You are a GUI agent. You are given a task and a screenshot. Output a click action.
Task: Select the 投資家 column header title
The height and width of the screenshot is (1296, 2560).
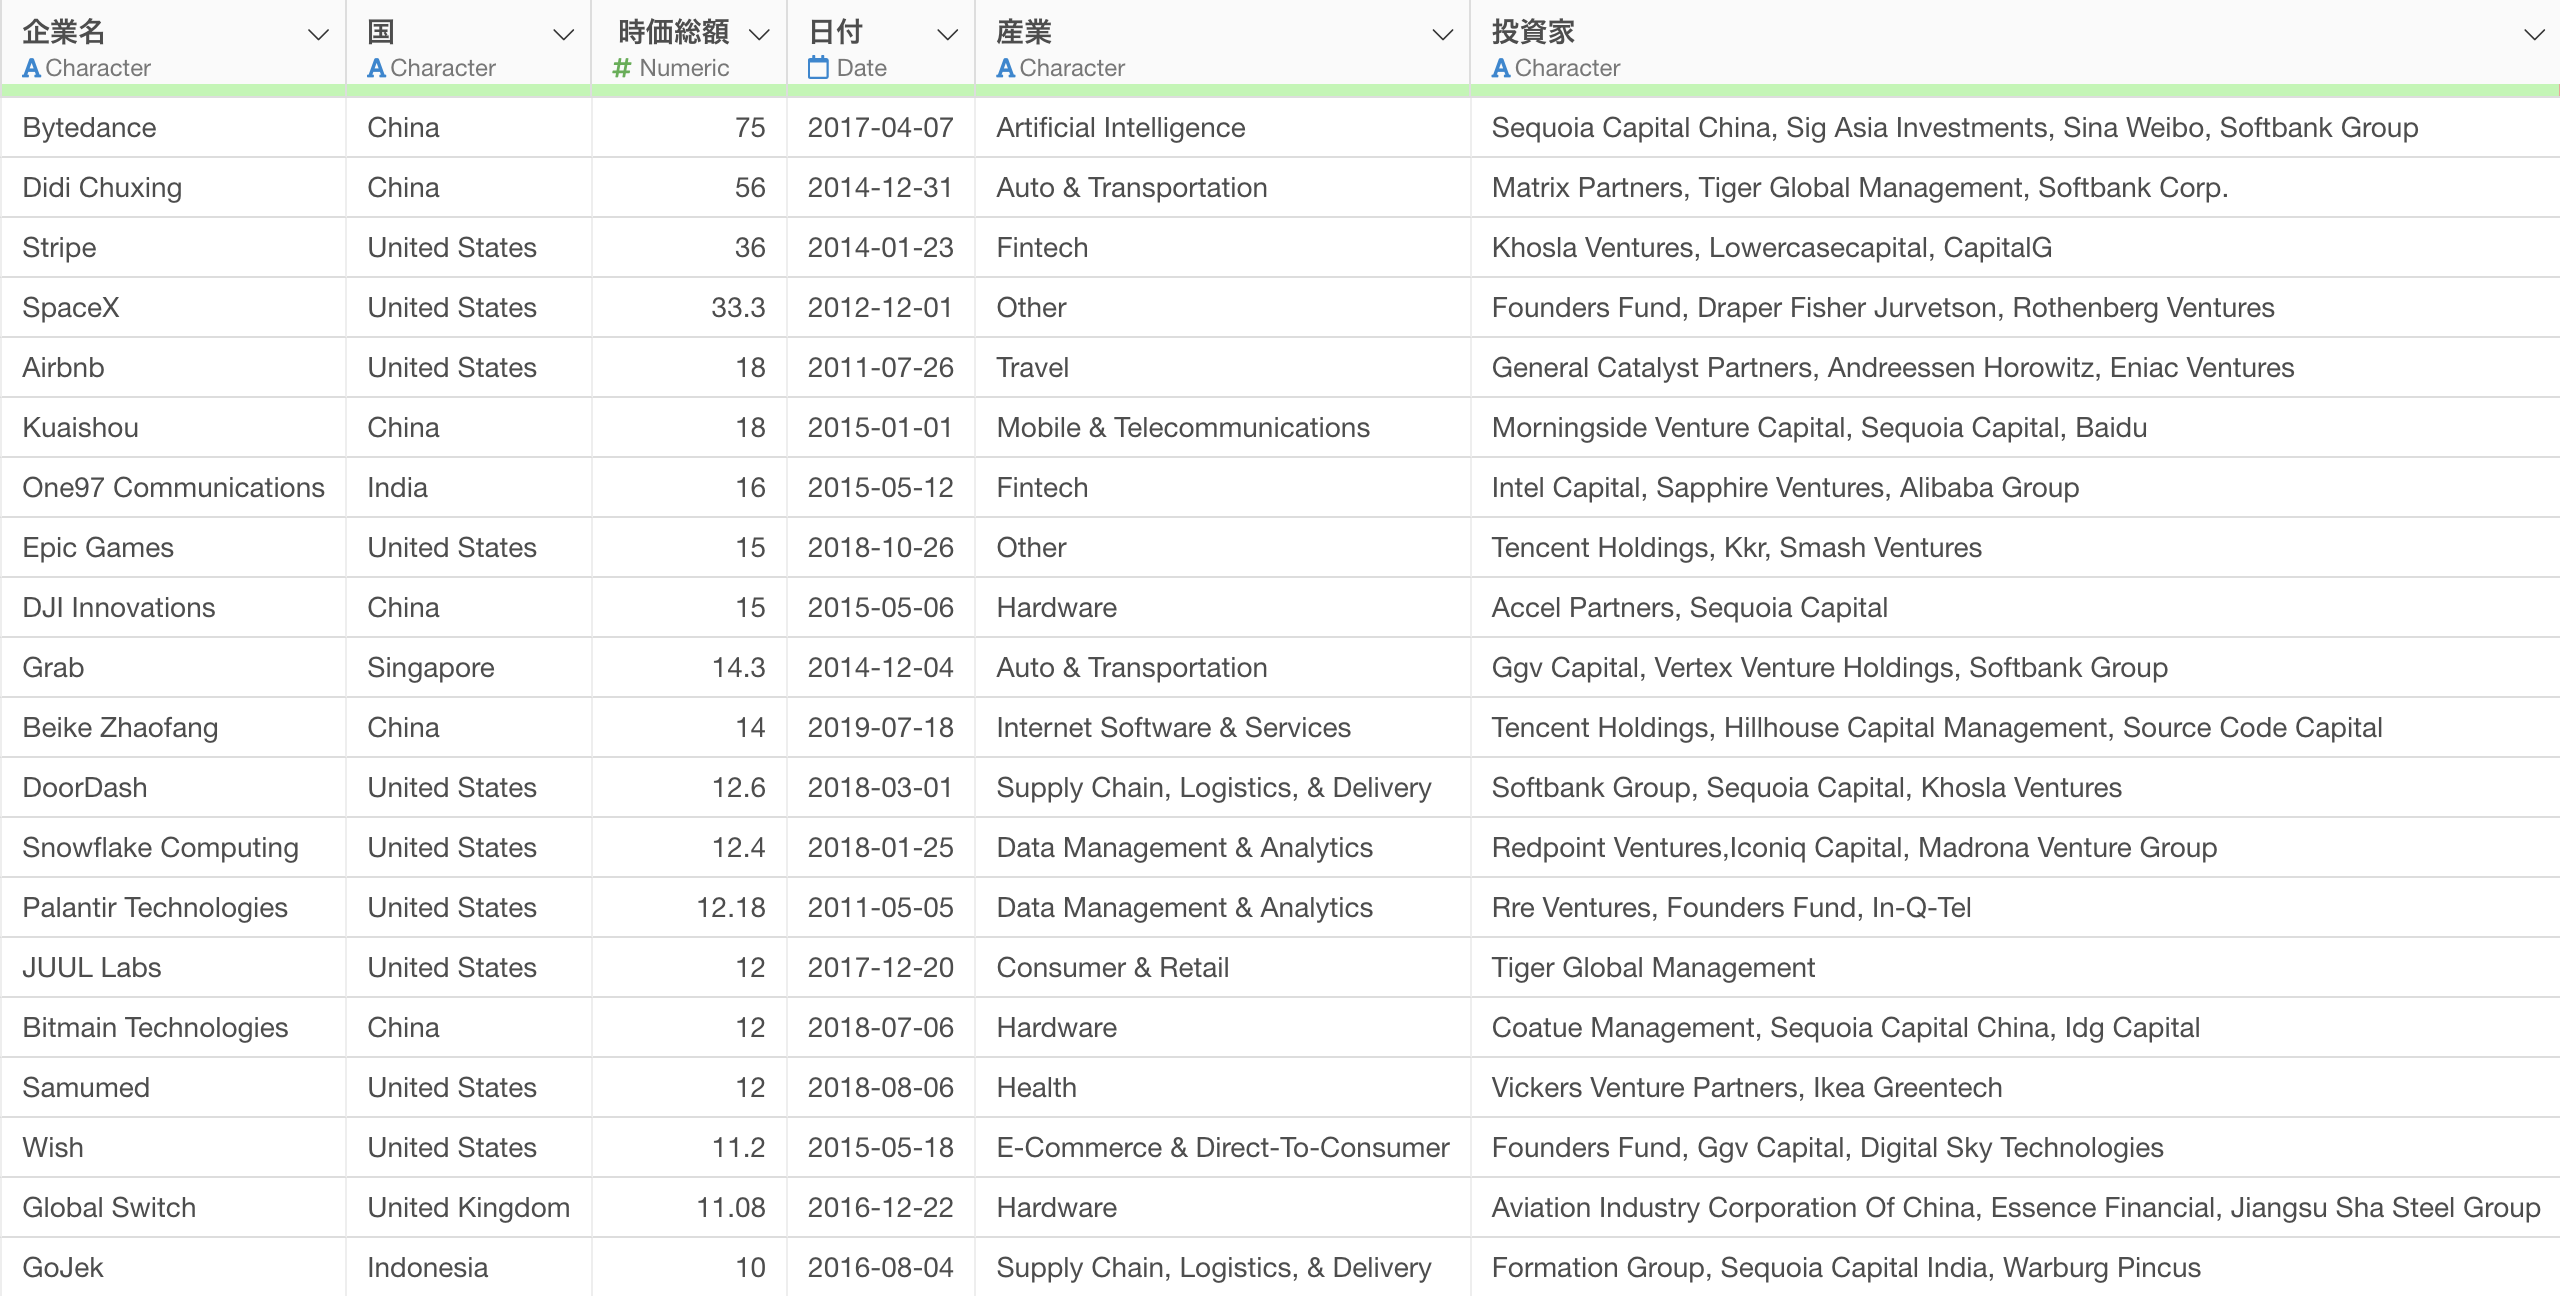[x=1533, y=32]
